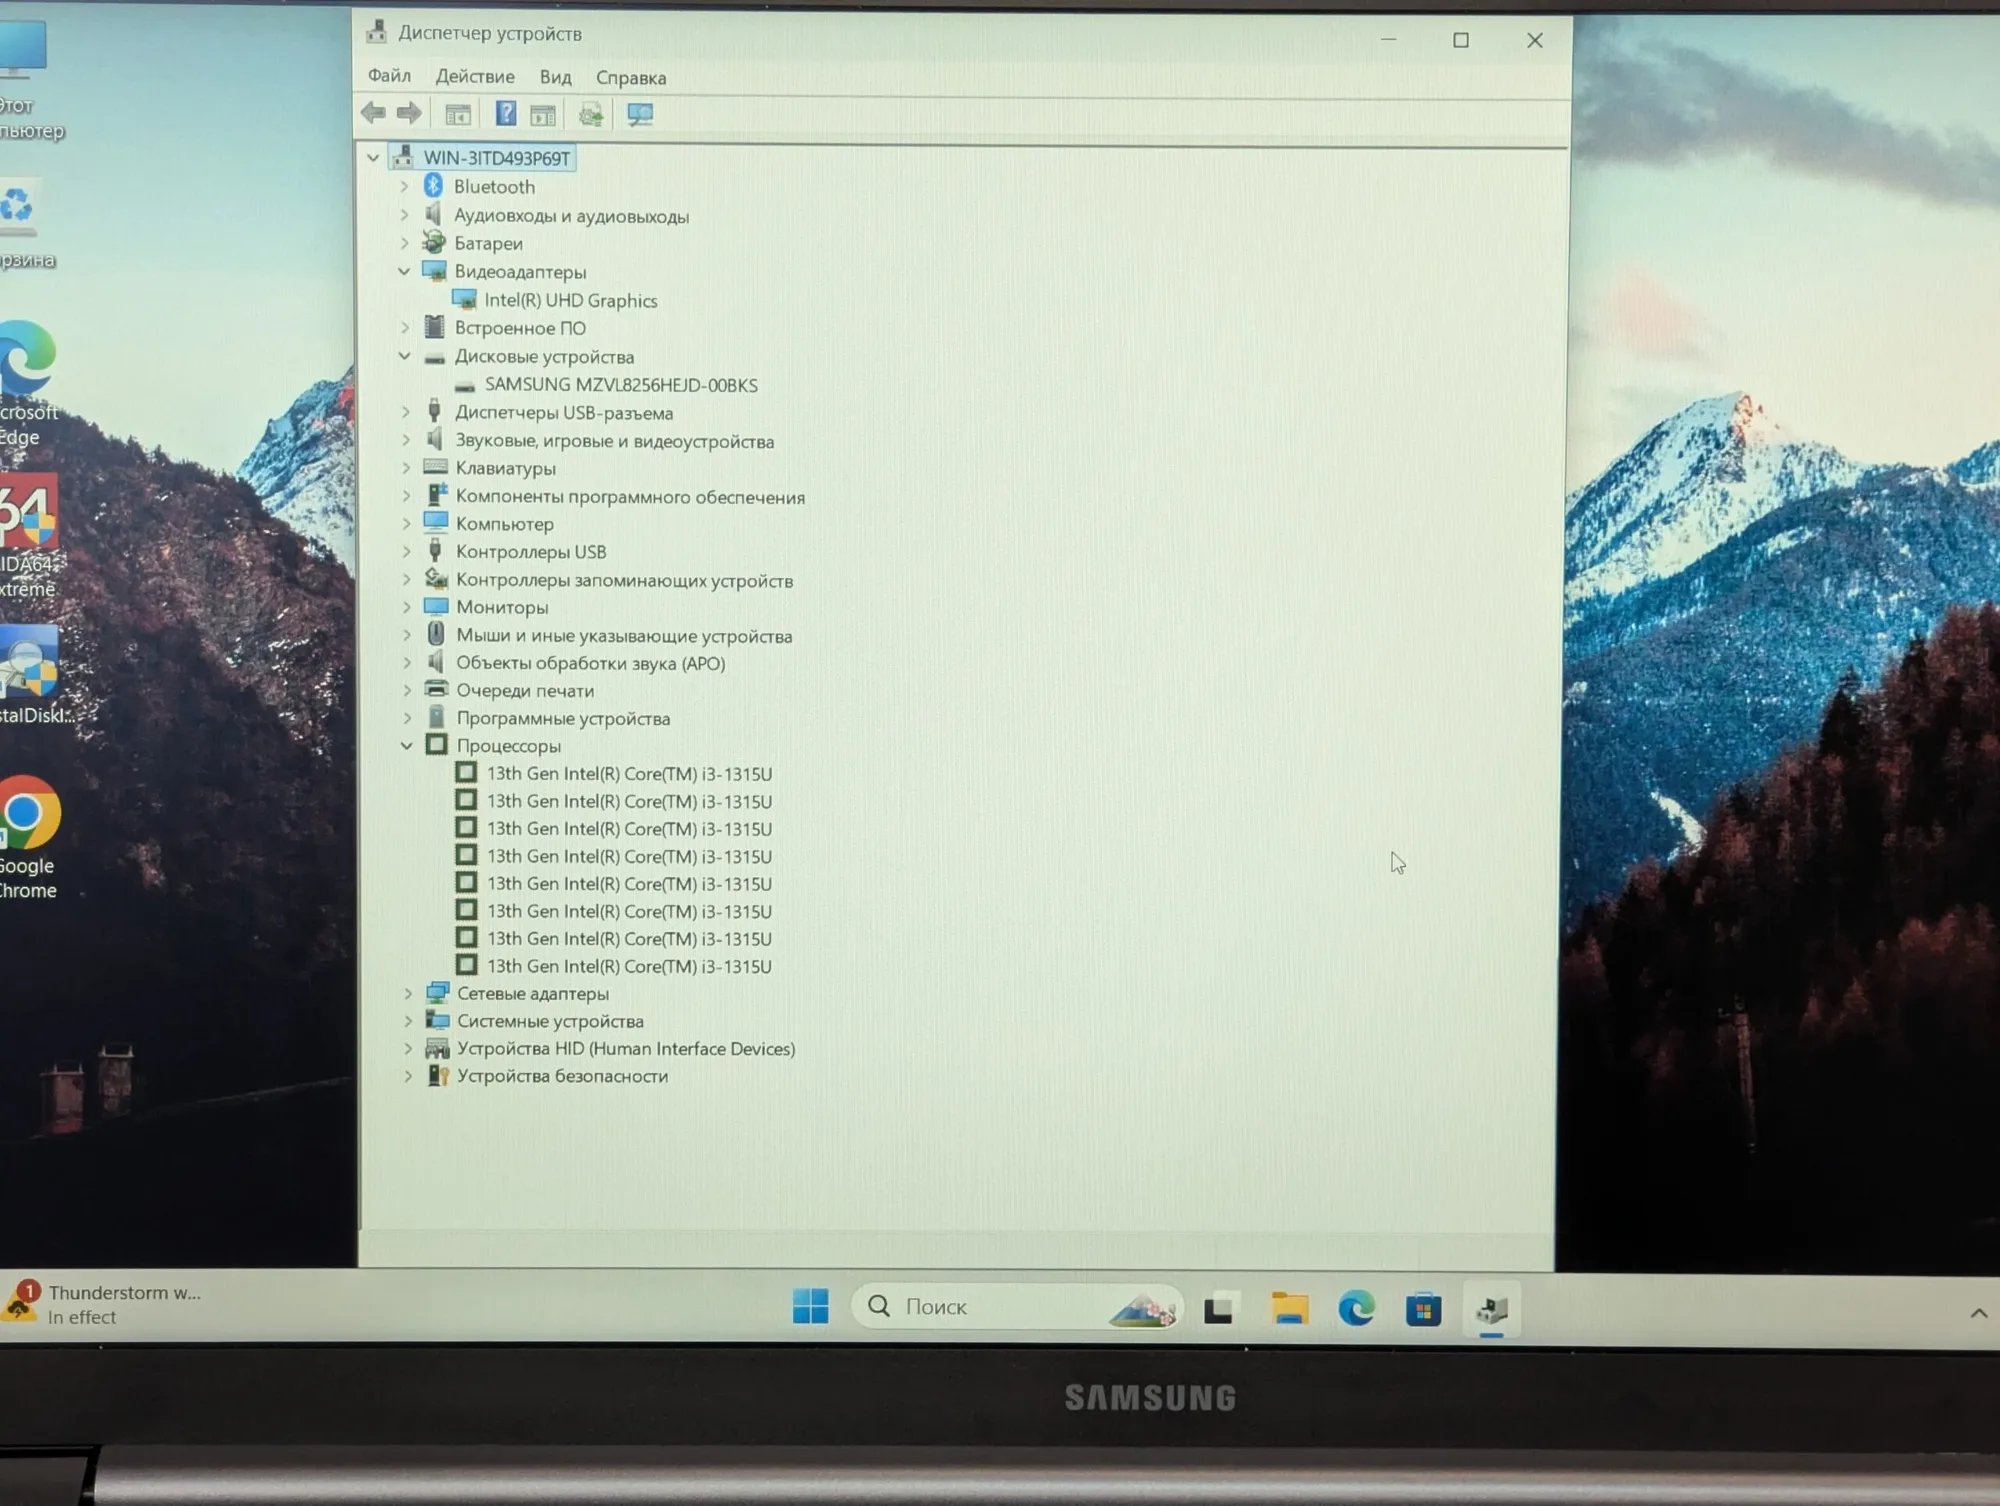Click the Батареи battery icon
This screenshot has height=1506, width=2000.
[433, 242]
